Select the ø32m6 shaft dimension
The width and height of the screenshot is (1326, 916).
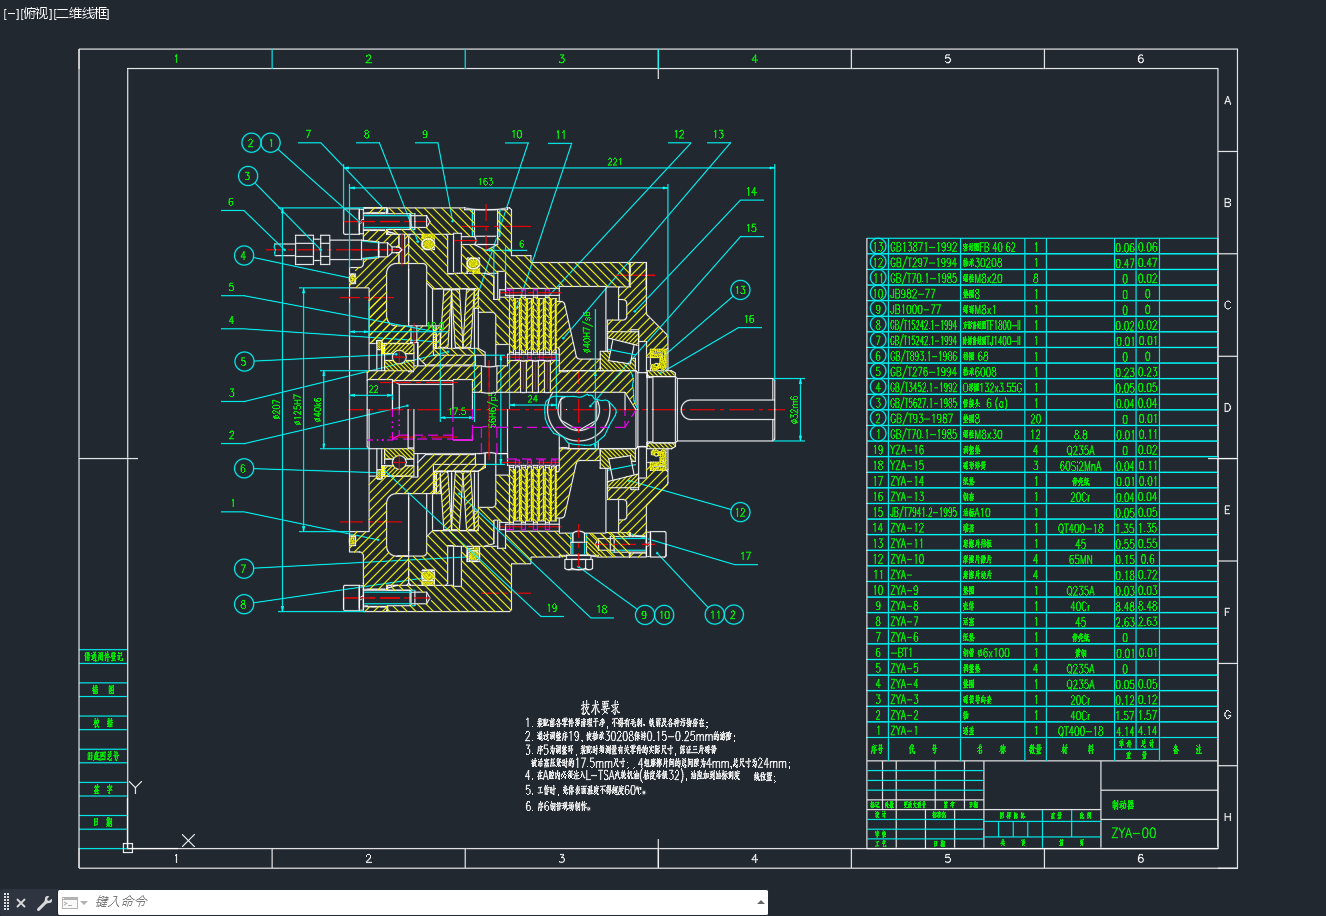pos(795,409)
